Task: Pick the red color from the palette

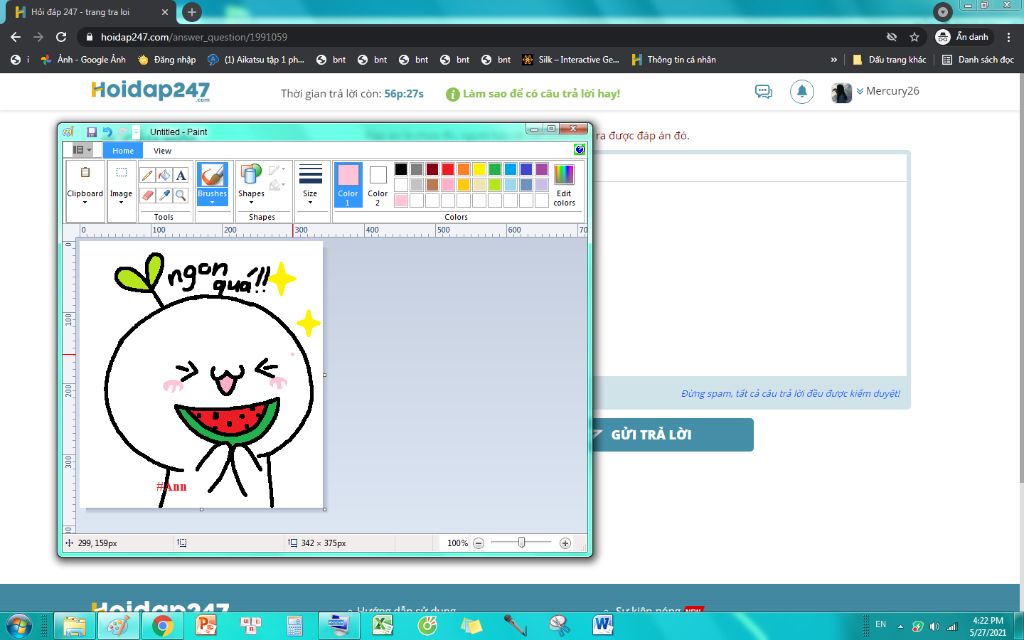Action: 448,169
